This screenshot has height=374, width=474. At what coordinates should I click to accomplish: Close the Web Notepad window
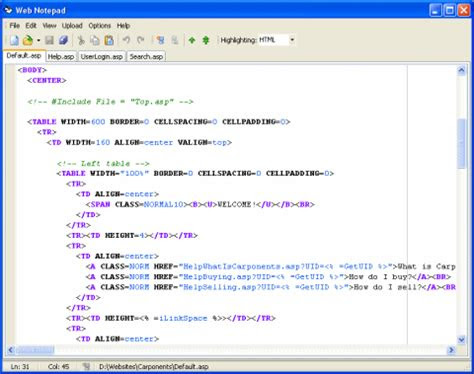point(464,10)
